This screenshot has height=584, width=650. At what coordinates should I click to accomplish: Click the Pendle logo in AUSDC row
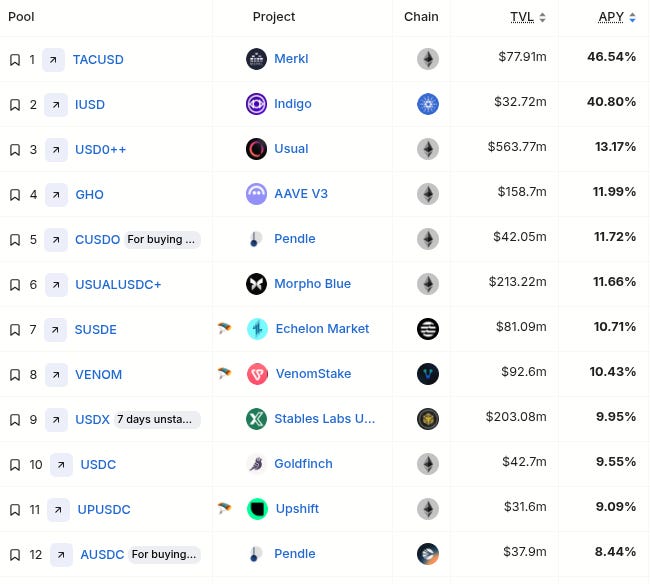[255, 554]
